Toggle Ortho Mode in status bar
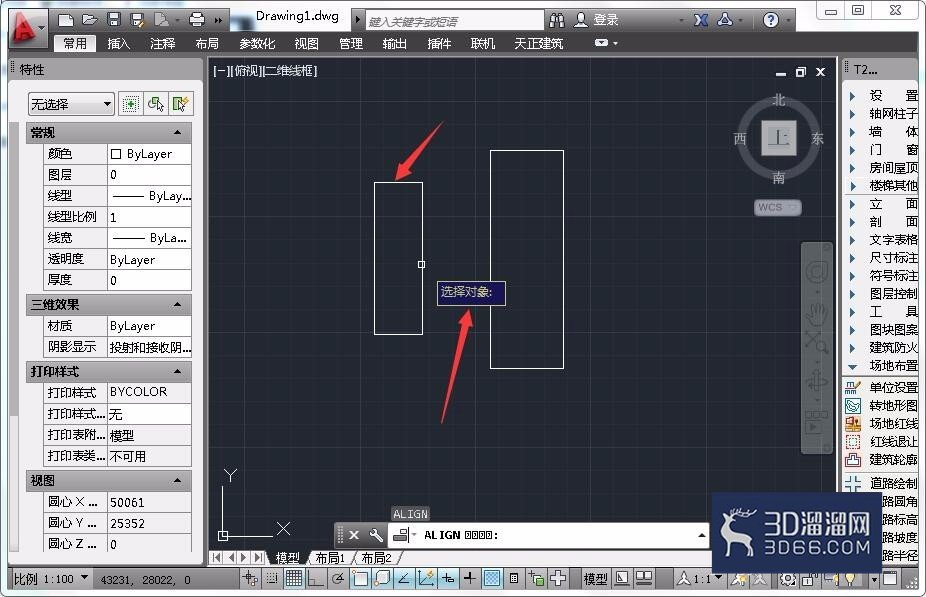The width and height of the screenshot is (926, 597). (315, 579)
